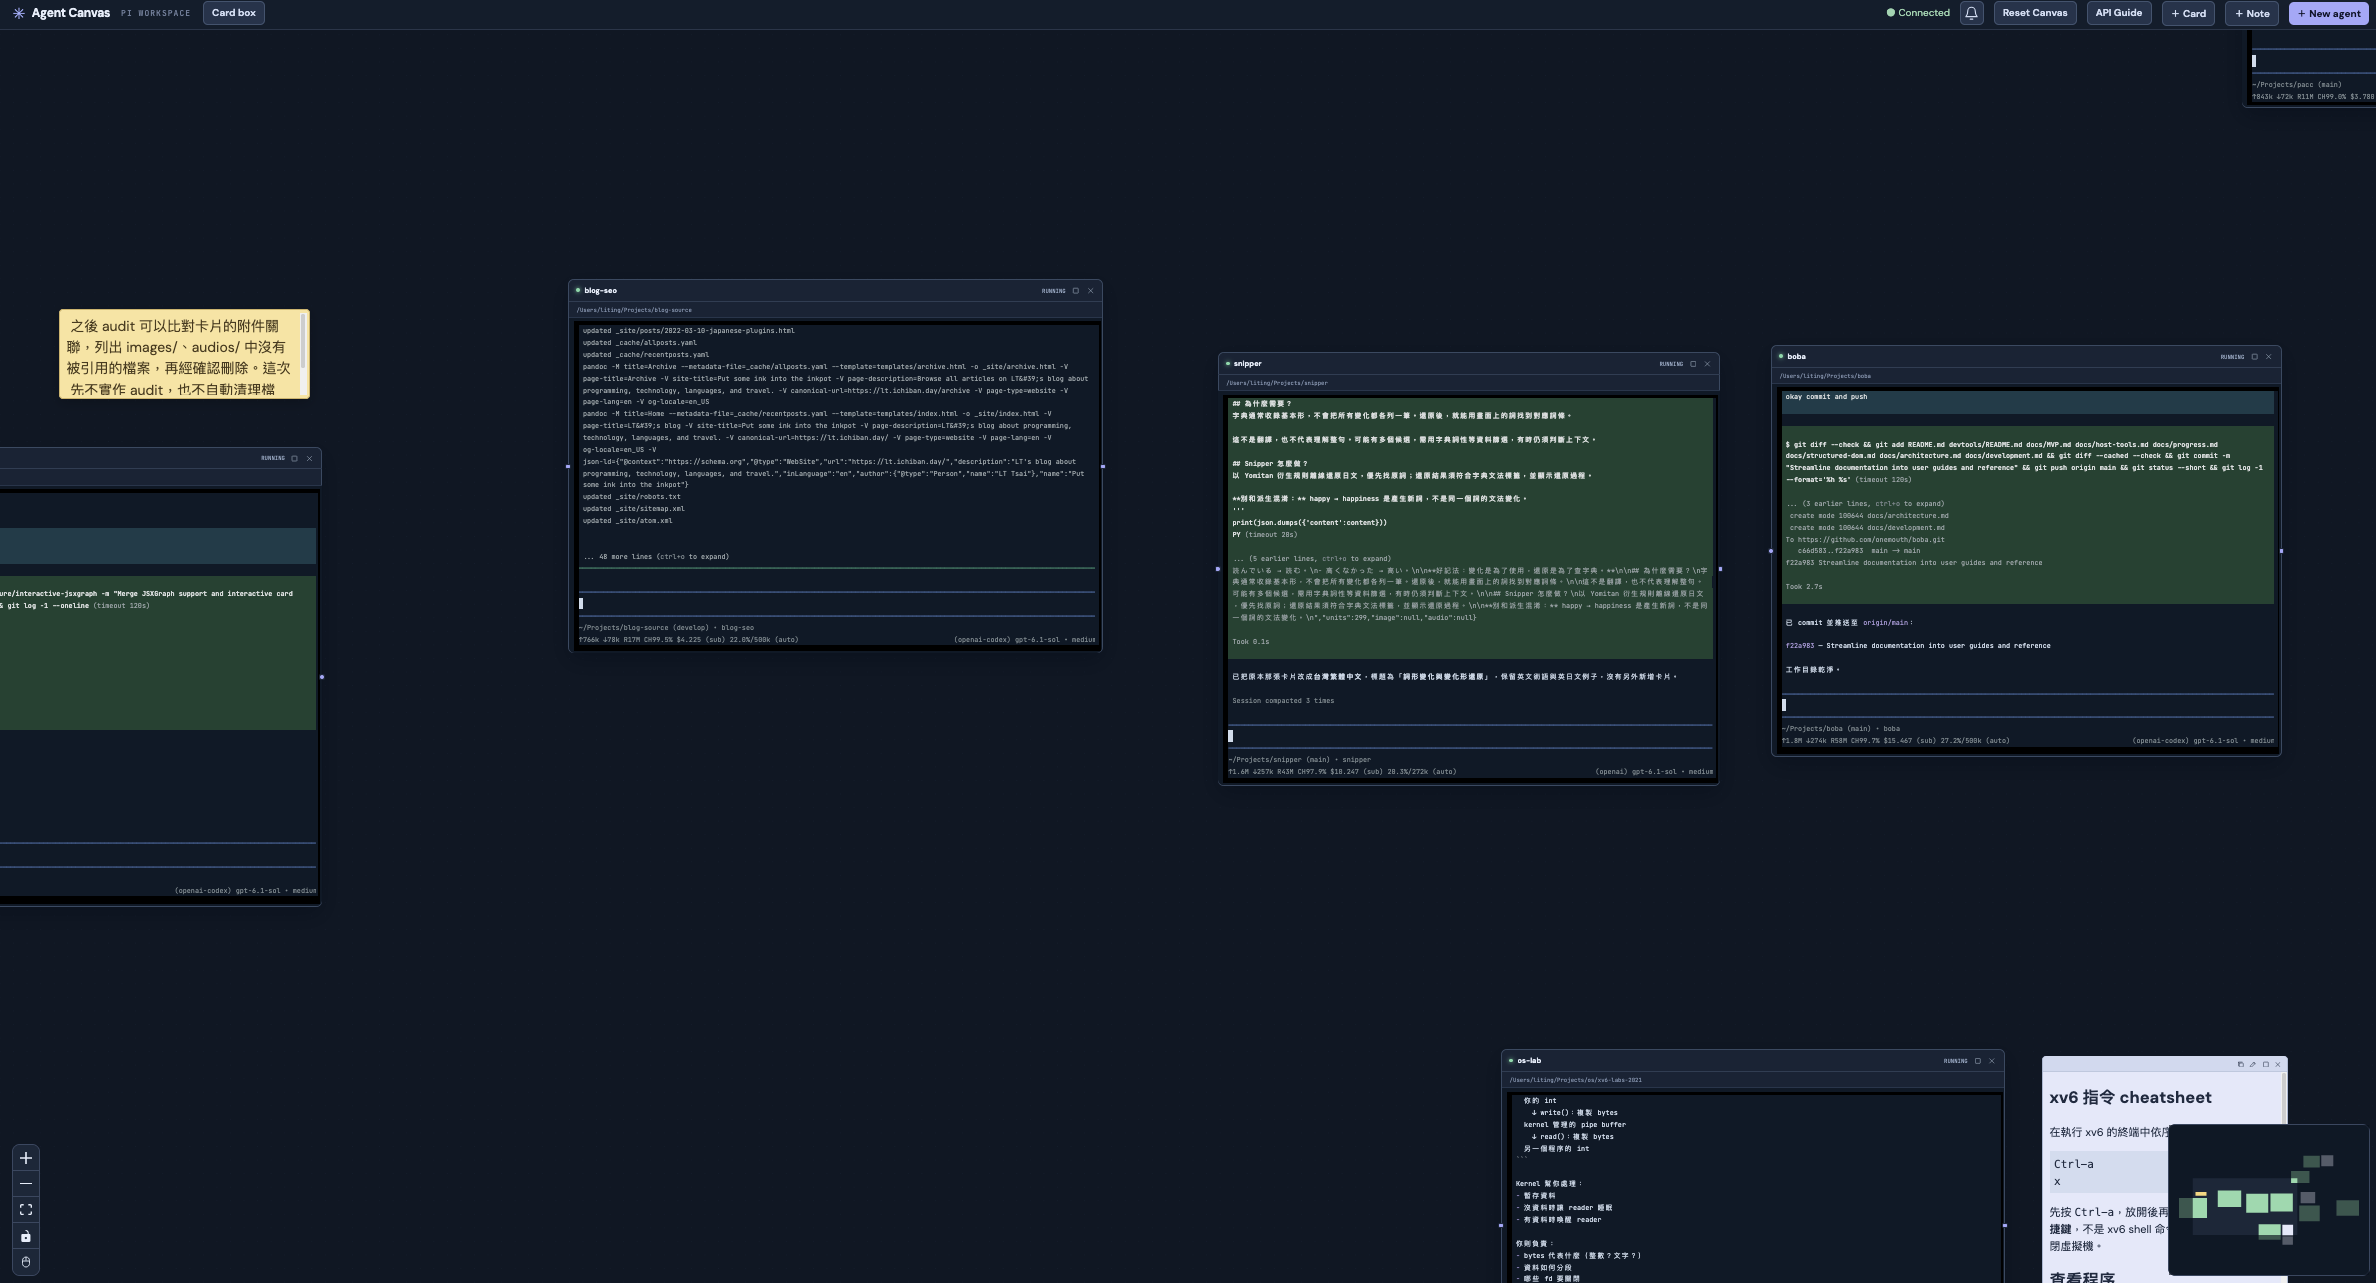
Task: Create a New agent
Action: [2329, 13]
